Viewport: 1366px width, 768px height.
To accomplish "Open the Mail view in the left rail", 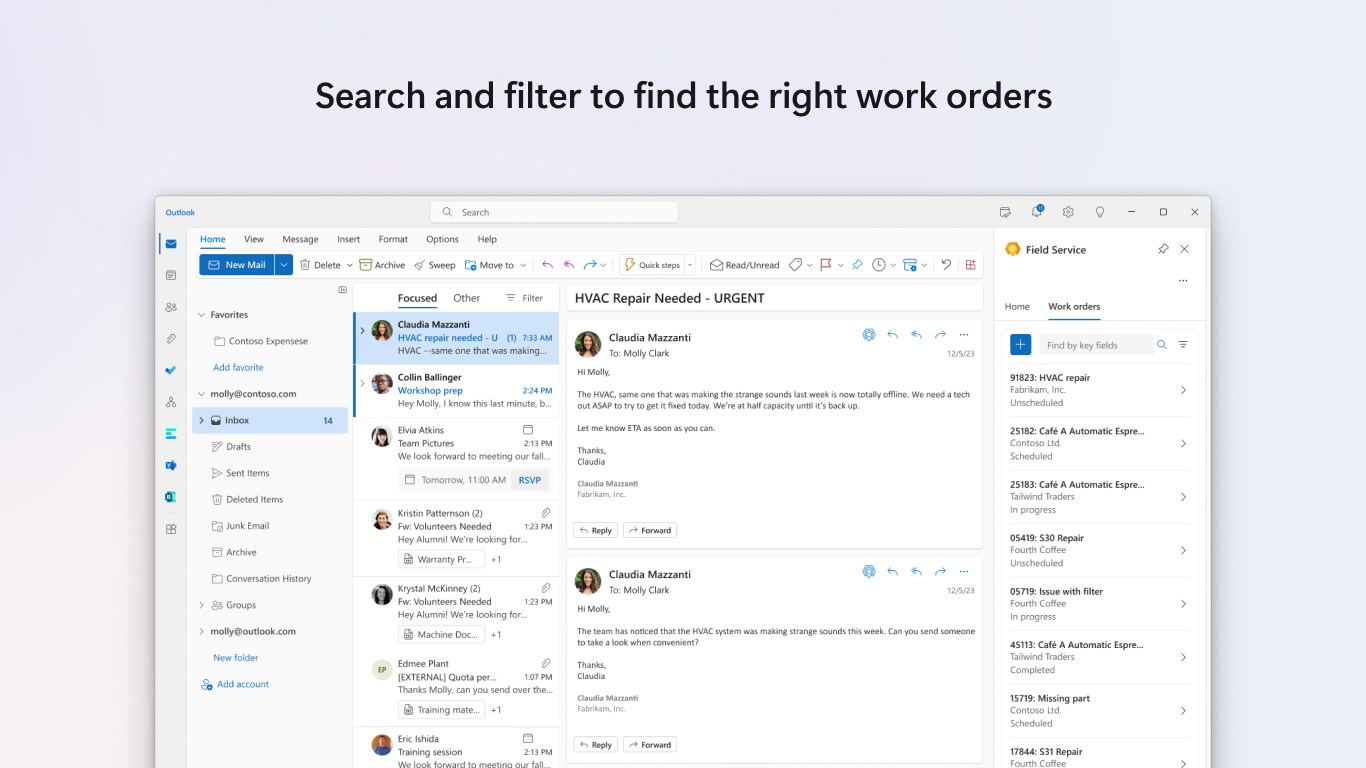I will pos(171,243).
